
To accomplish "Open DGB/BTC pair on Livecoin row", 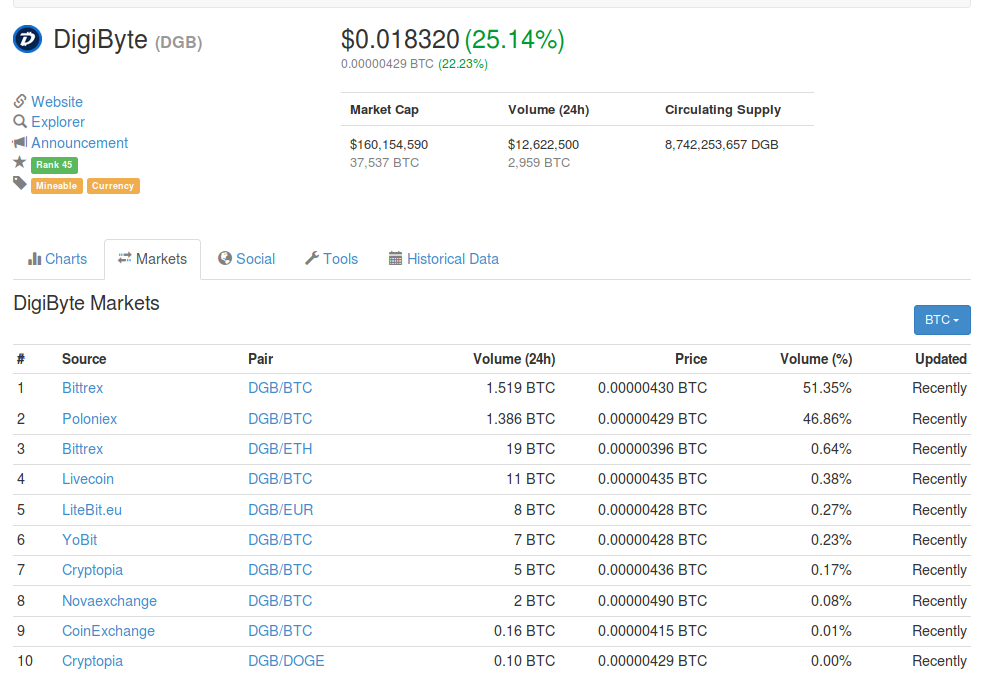I will point(280,479).
